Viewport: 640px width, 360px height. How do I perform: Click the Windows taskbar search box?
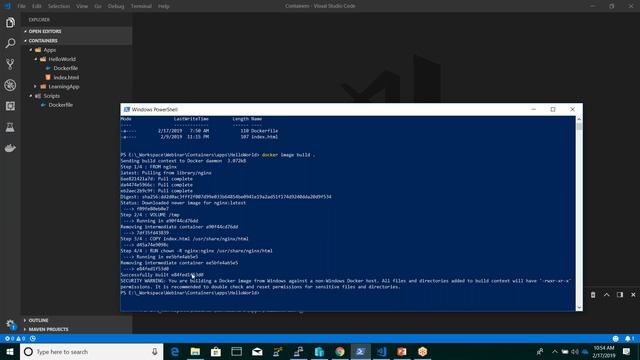[x=91, y=351]
